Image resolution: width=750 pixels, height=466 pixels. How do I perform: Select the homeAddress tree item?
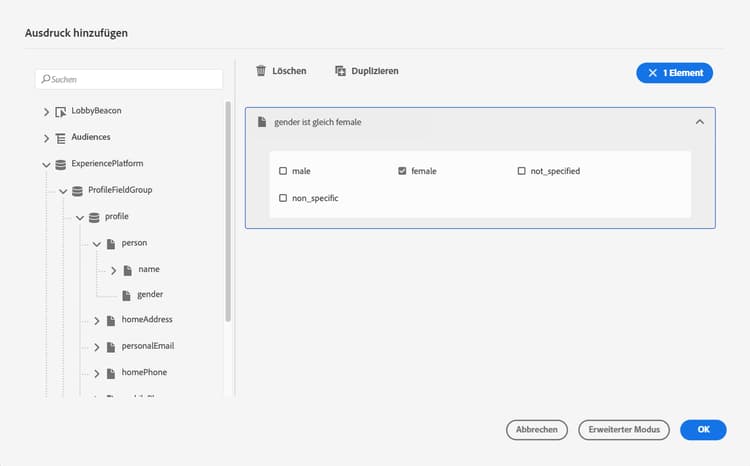[x=147, y=319]
